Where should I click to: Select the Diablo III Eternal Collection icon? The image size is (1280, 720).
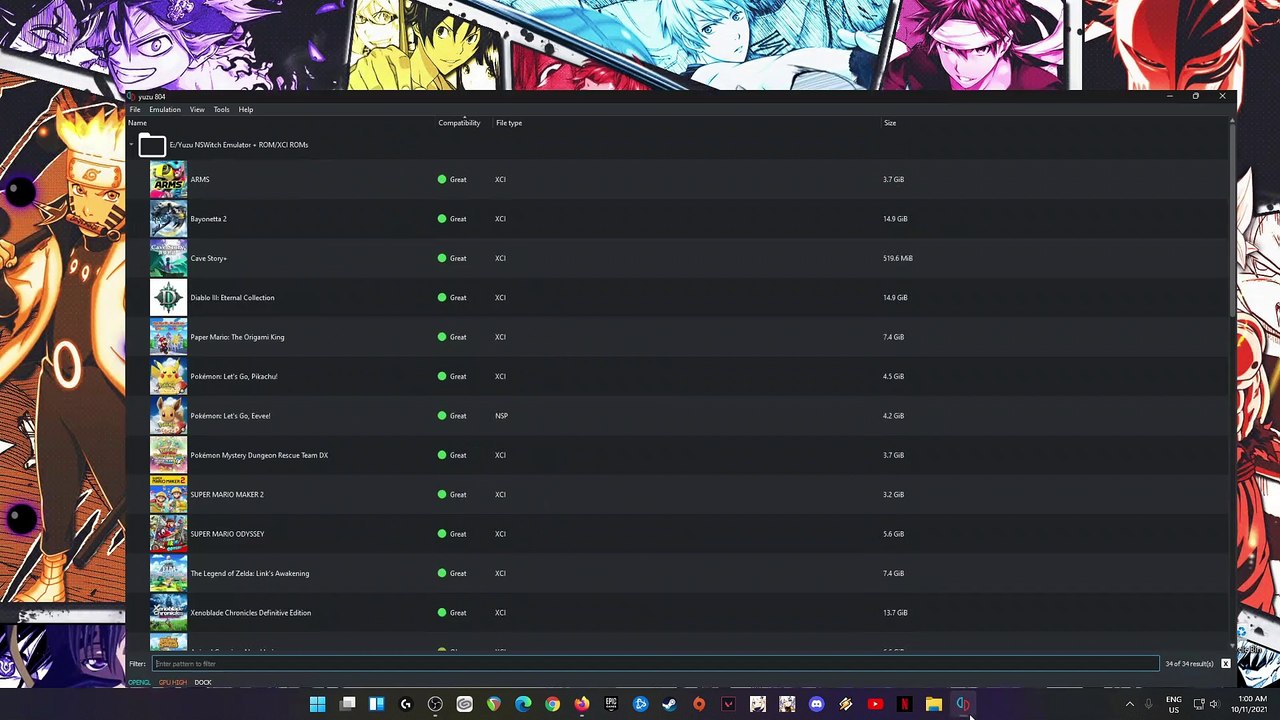coord(168,298)
